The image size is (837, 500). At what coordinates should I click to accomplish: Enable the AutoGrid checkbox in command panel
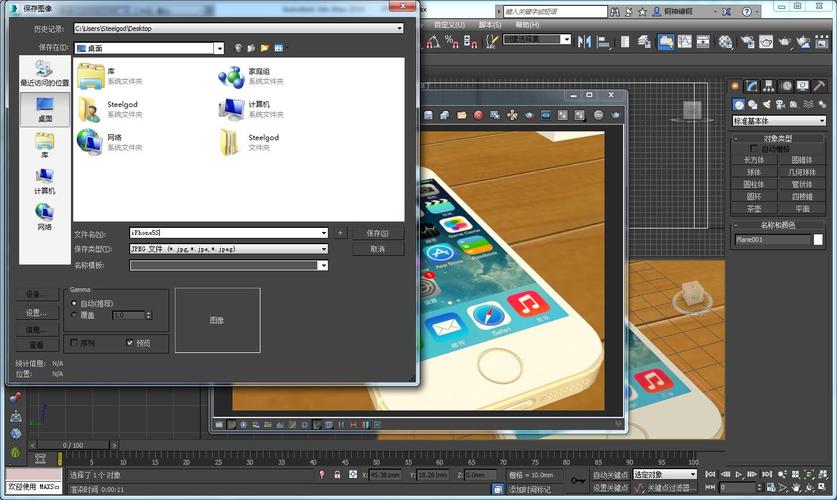coord(754,148)
